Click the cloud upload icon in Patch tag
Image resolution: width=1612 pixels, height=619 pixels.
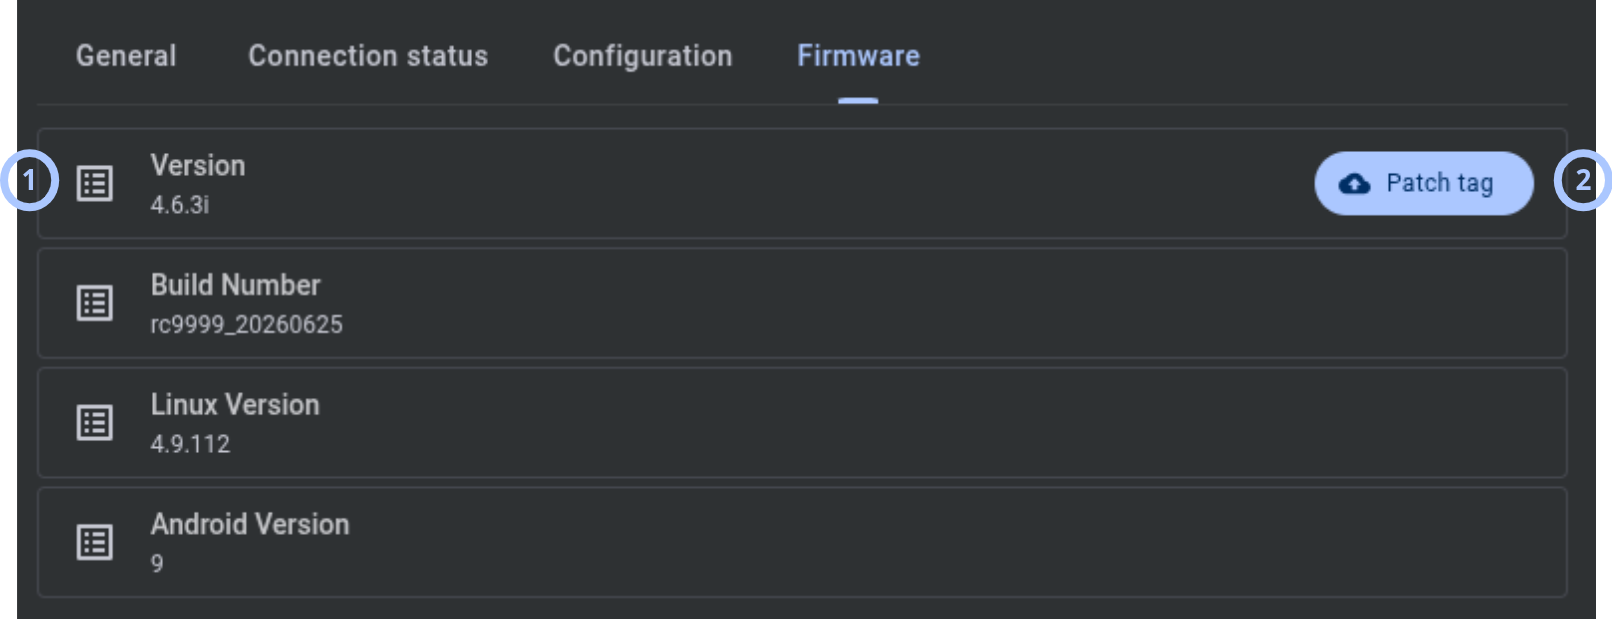click(x=1354, y=184)
